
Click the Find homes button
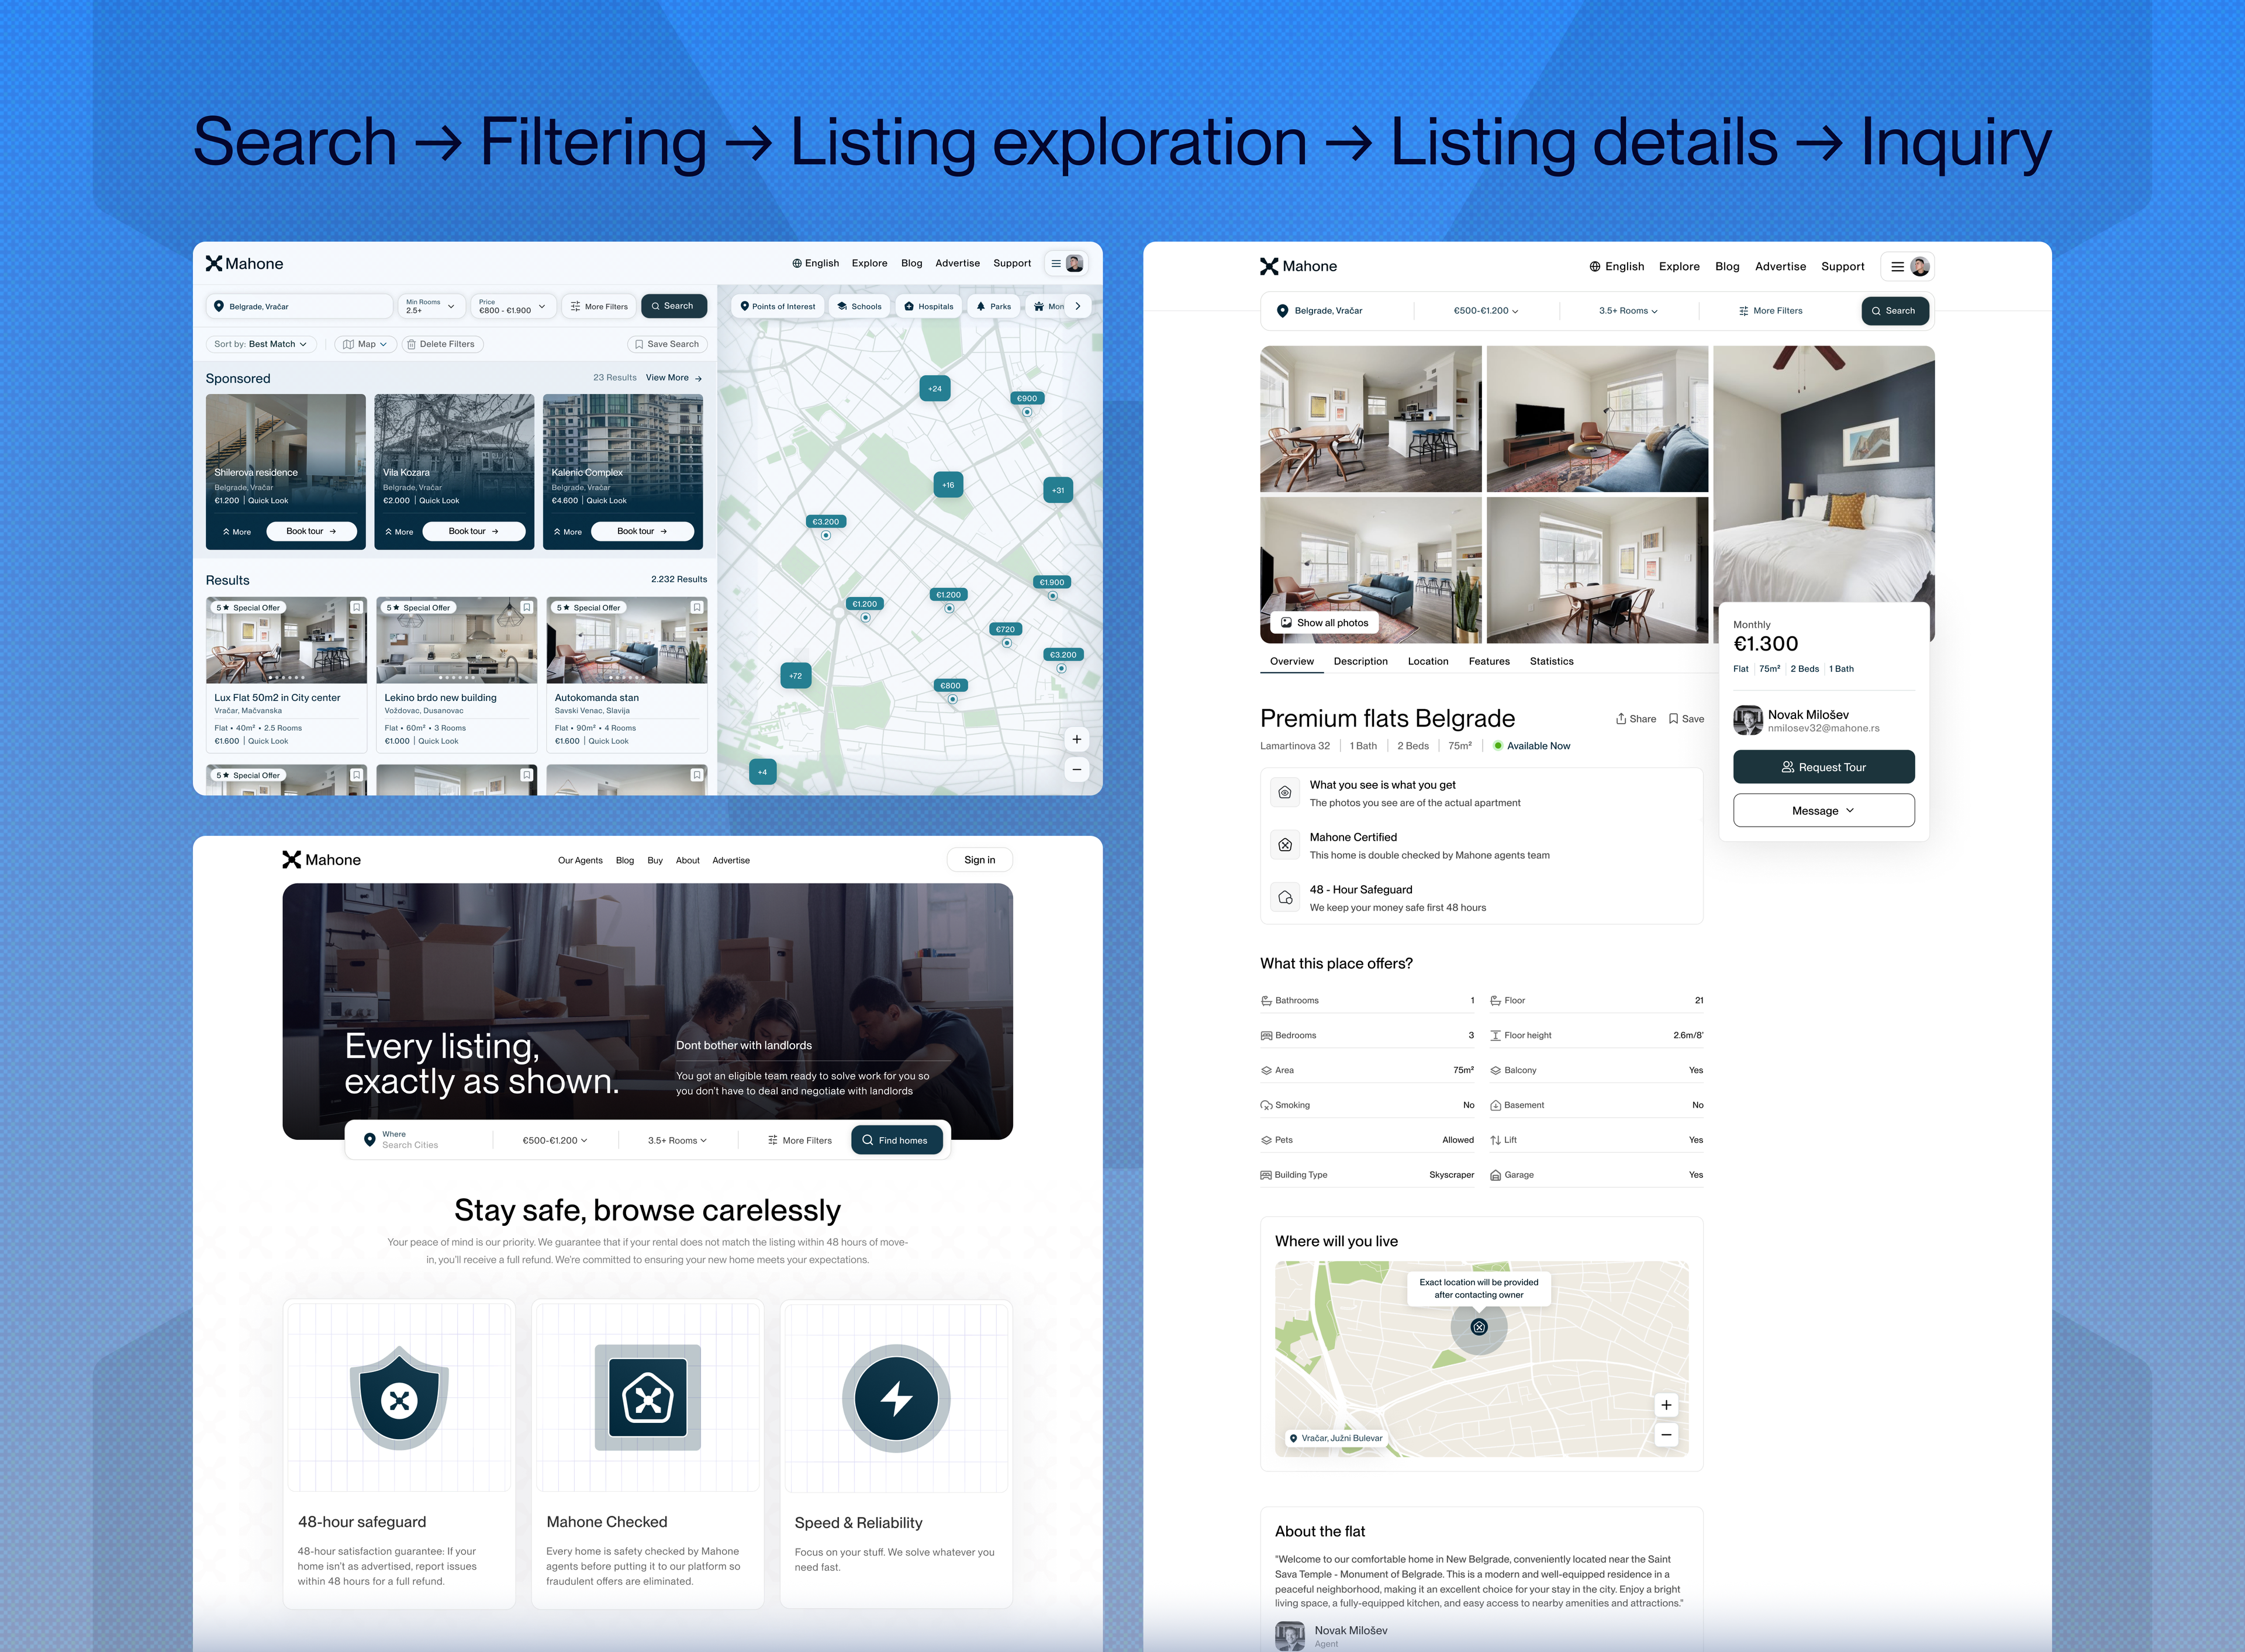coord(896,1140)
